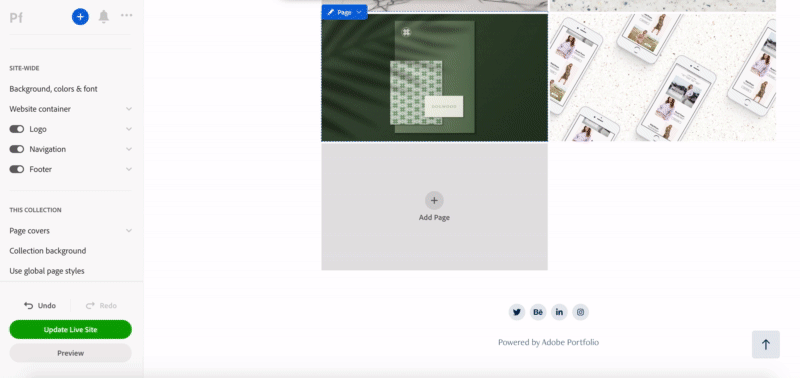Select the green stationery page cover
The width and height of the screenshot is (800, 378).
[434, 77]
